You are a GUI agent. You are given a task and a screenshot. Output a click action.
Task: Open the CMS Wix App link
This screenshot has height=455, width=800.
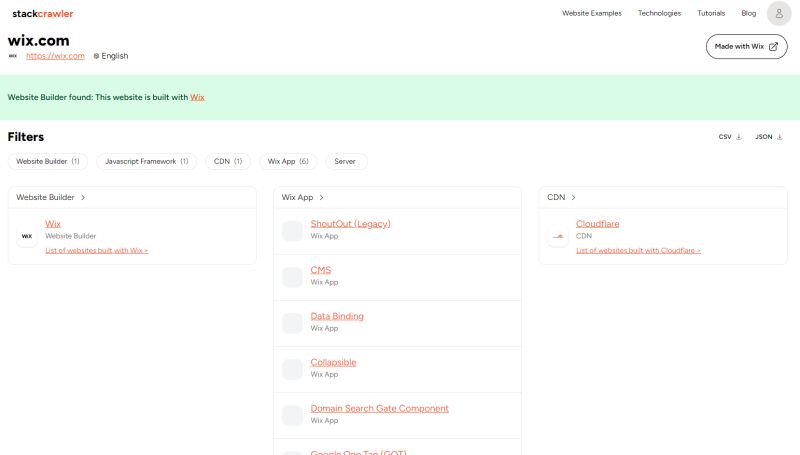[321, 270]
